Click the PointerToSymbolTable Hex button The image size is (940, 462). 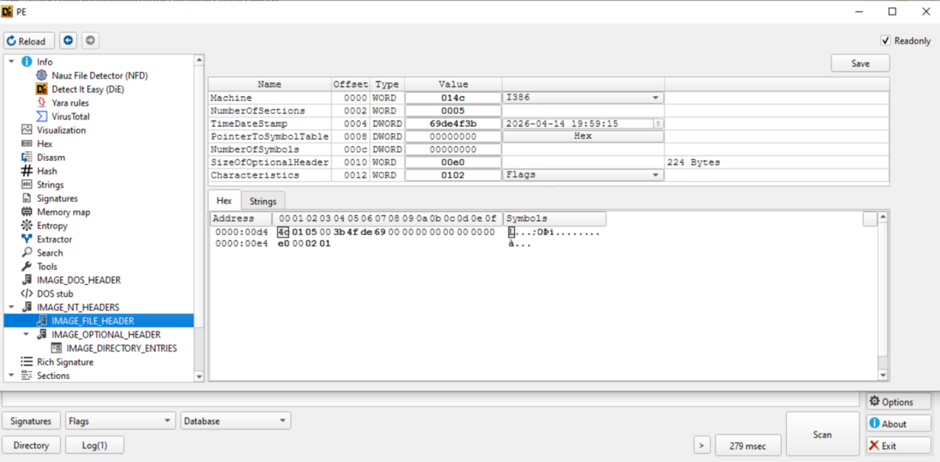583,136
